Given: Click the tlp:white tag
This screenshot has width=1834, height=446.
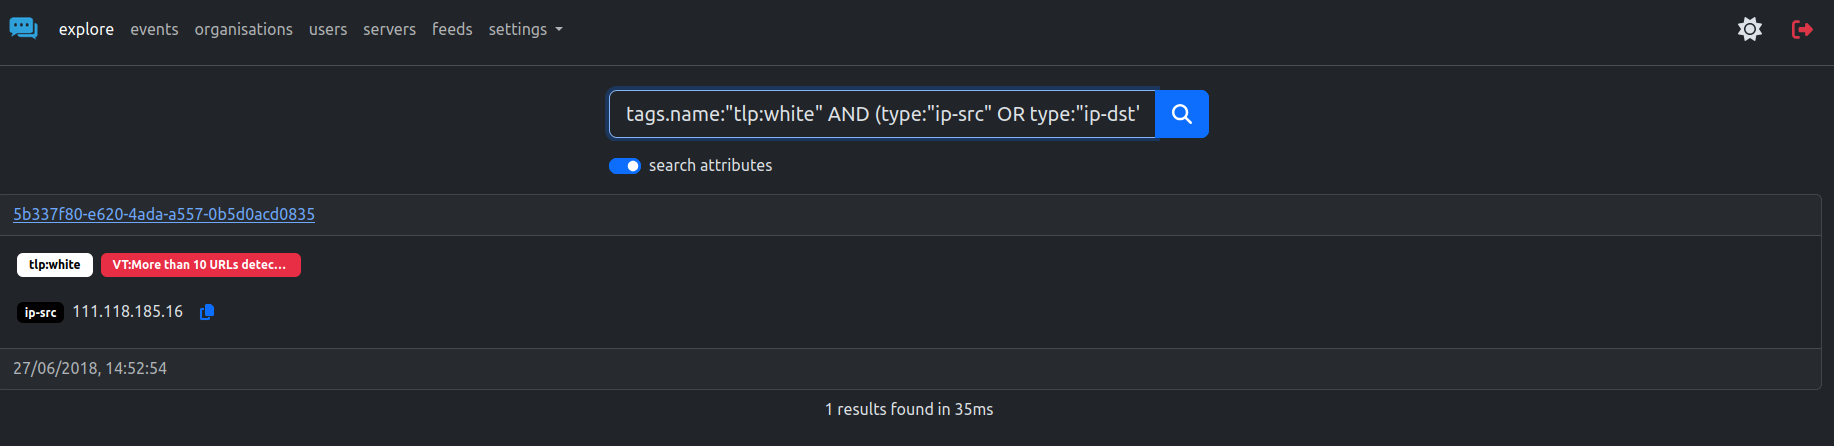Looking at the screenshot, I should (x=55, y=265).
